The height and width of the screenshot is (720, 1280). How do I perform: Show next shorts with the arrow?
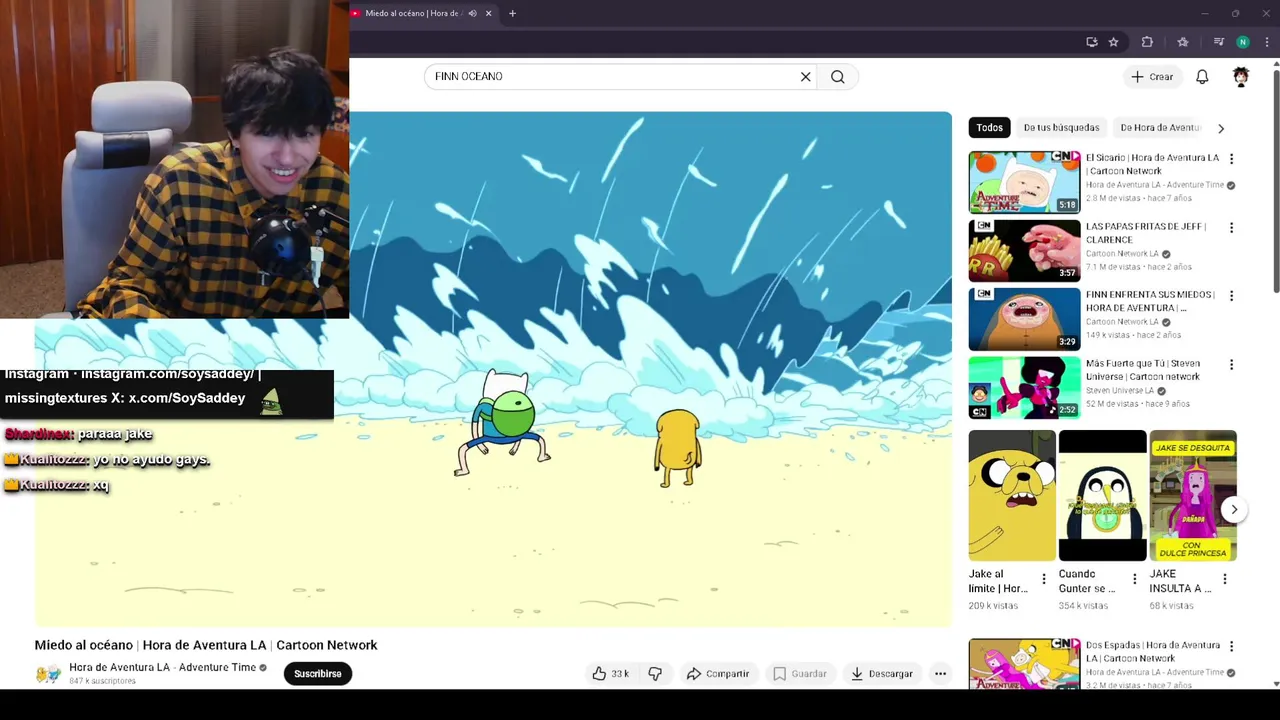[x=1234, y=510]
